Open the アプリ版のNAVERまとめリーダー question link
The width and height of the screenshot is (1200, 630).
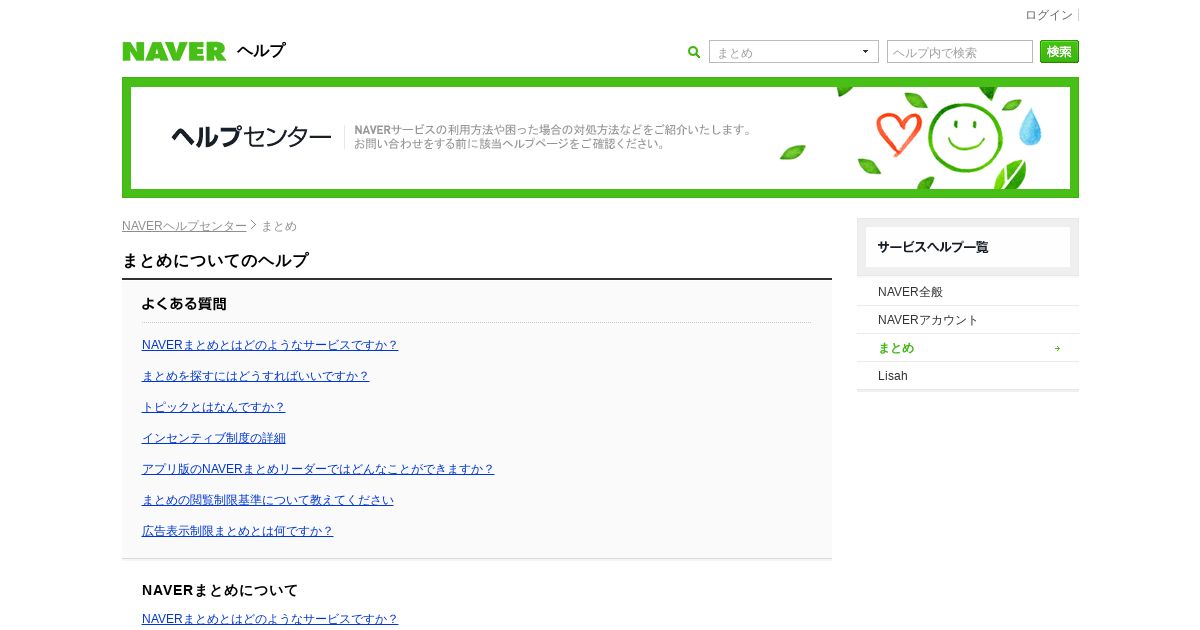pyautogui.click(x=318, y=469)
